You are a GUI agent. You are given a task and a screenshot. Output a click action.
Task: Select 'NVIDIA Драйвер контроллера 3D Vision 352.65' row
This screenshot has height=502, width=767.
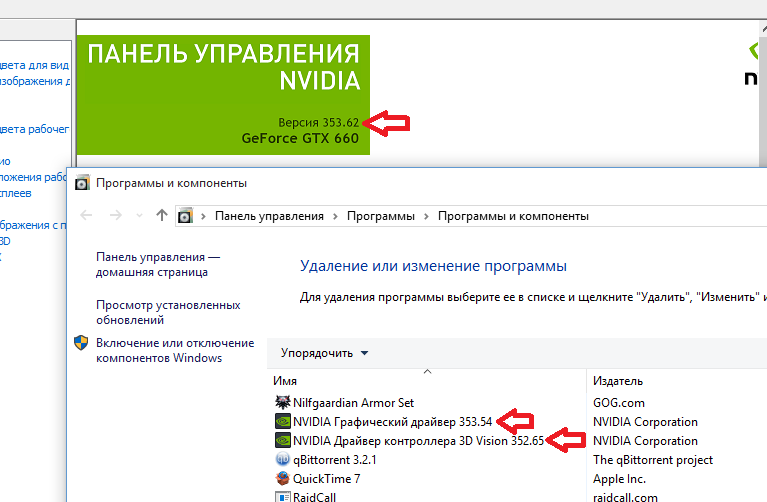409,441
